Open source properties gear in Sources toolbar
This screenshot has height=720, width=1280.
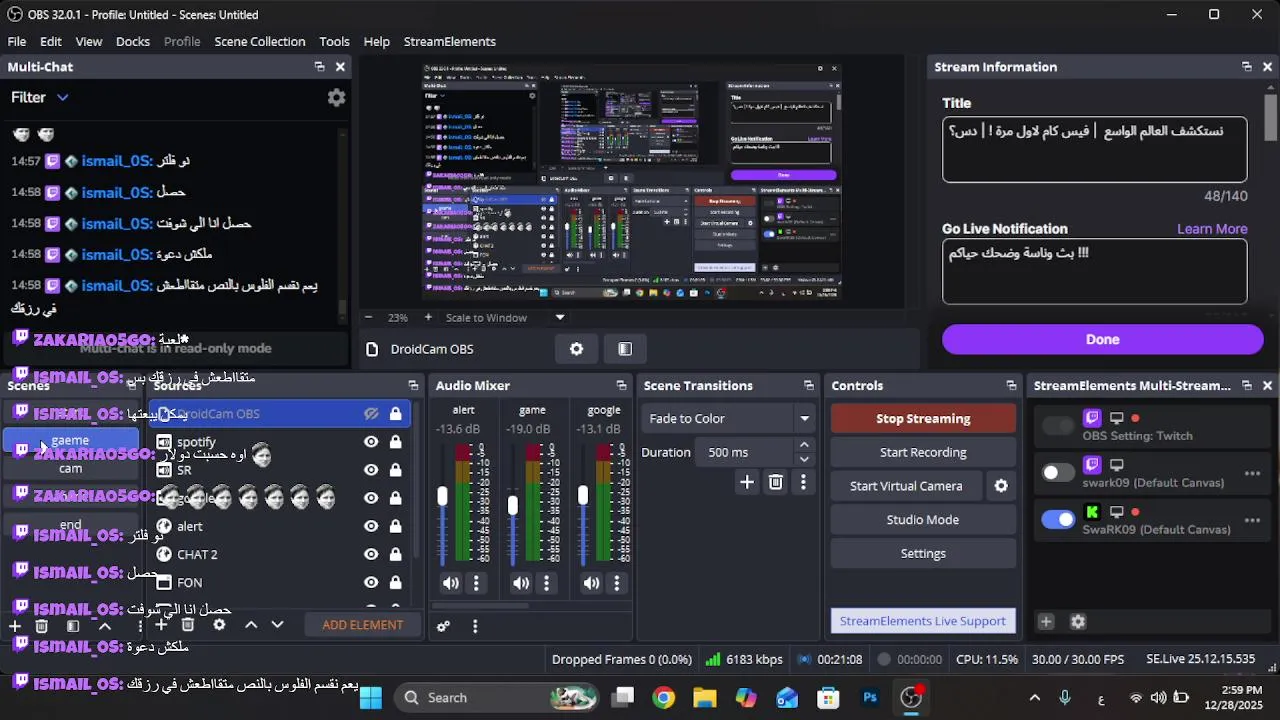(219, 625)
